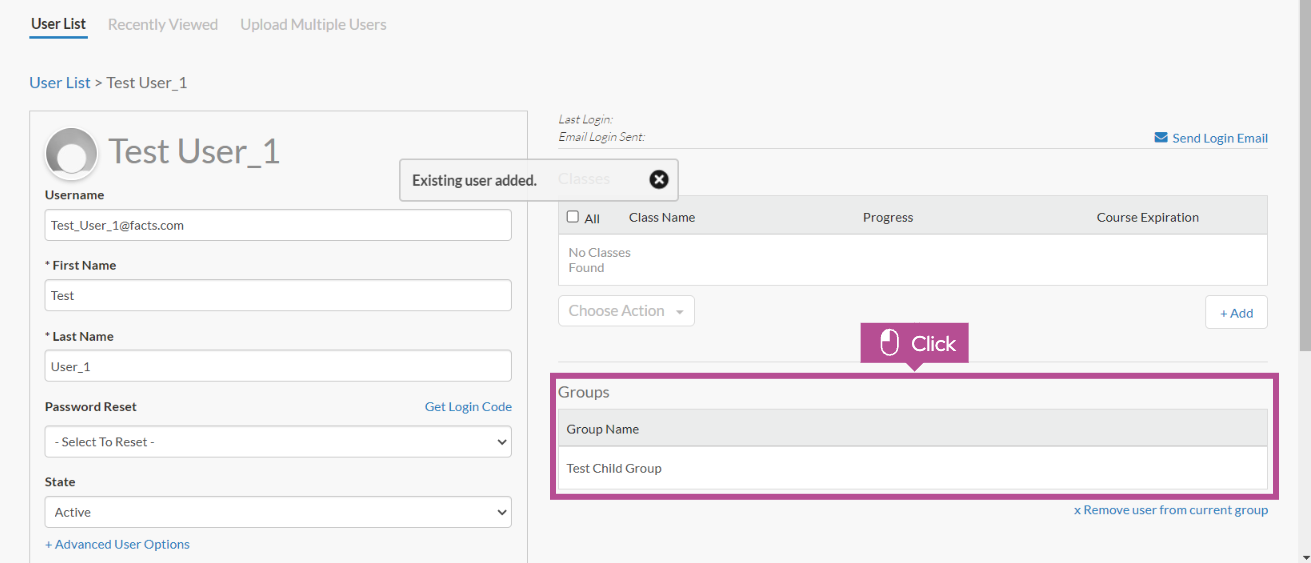Click the 'No Classes Found' text
The width and height of the screenshot is (1311, 563).
(x=600, y=260)
